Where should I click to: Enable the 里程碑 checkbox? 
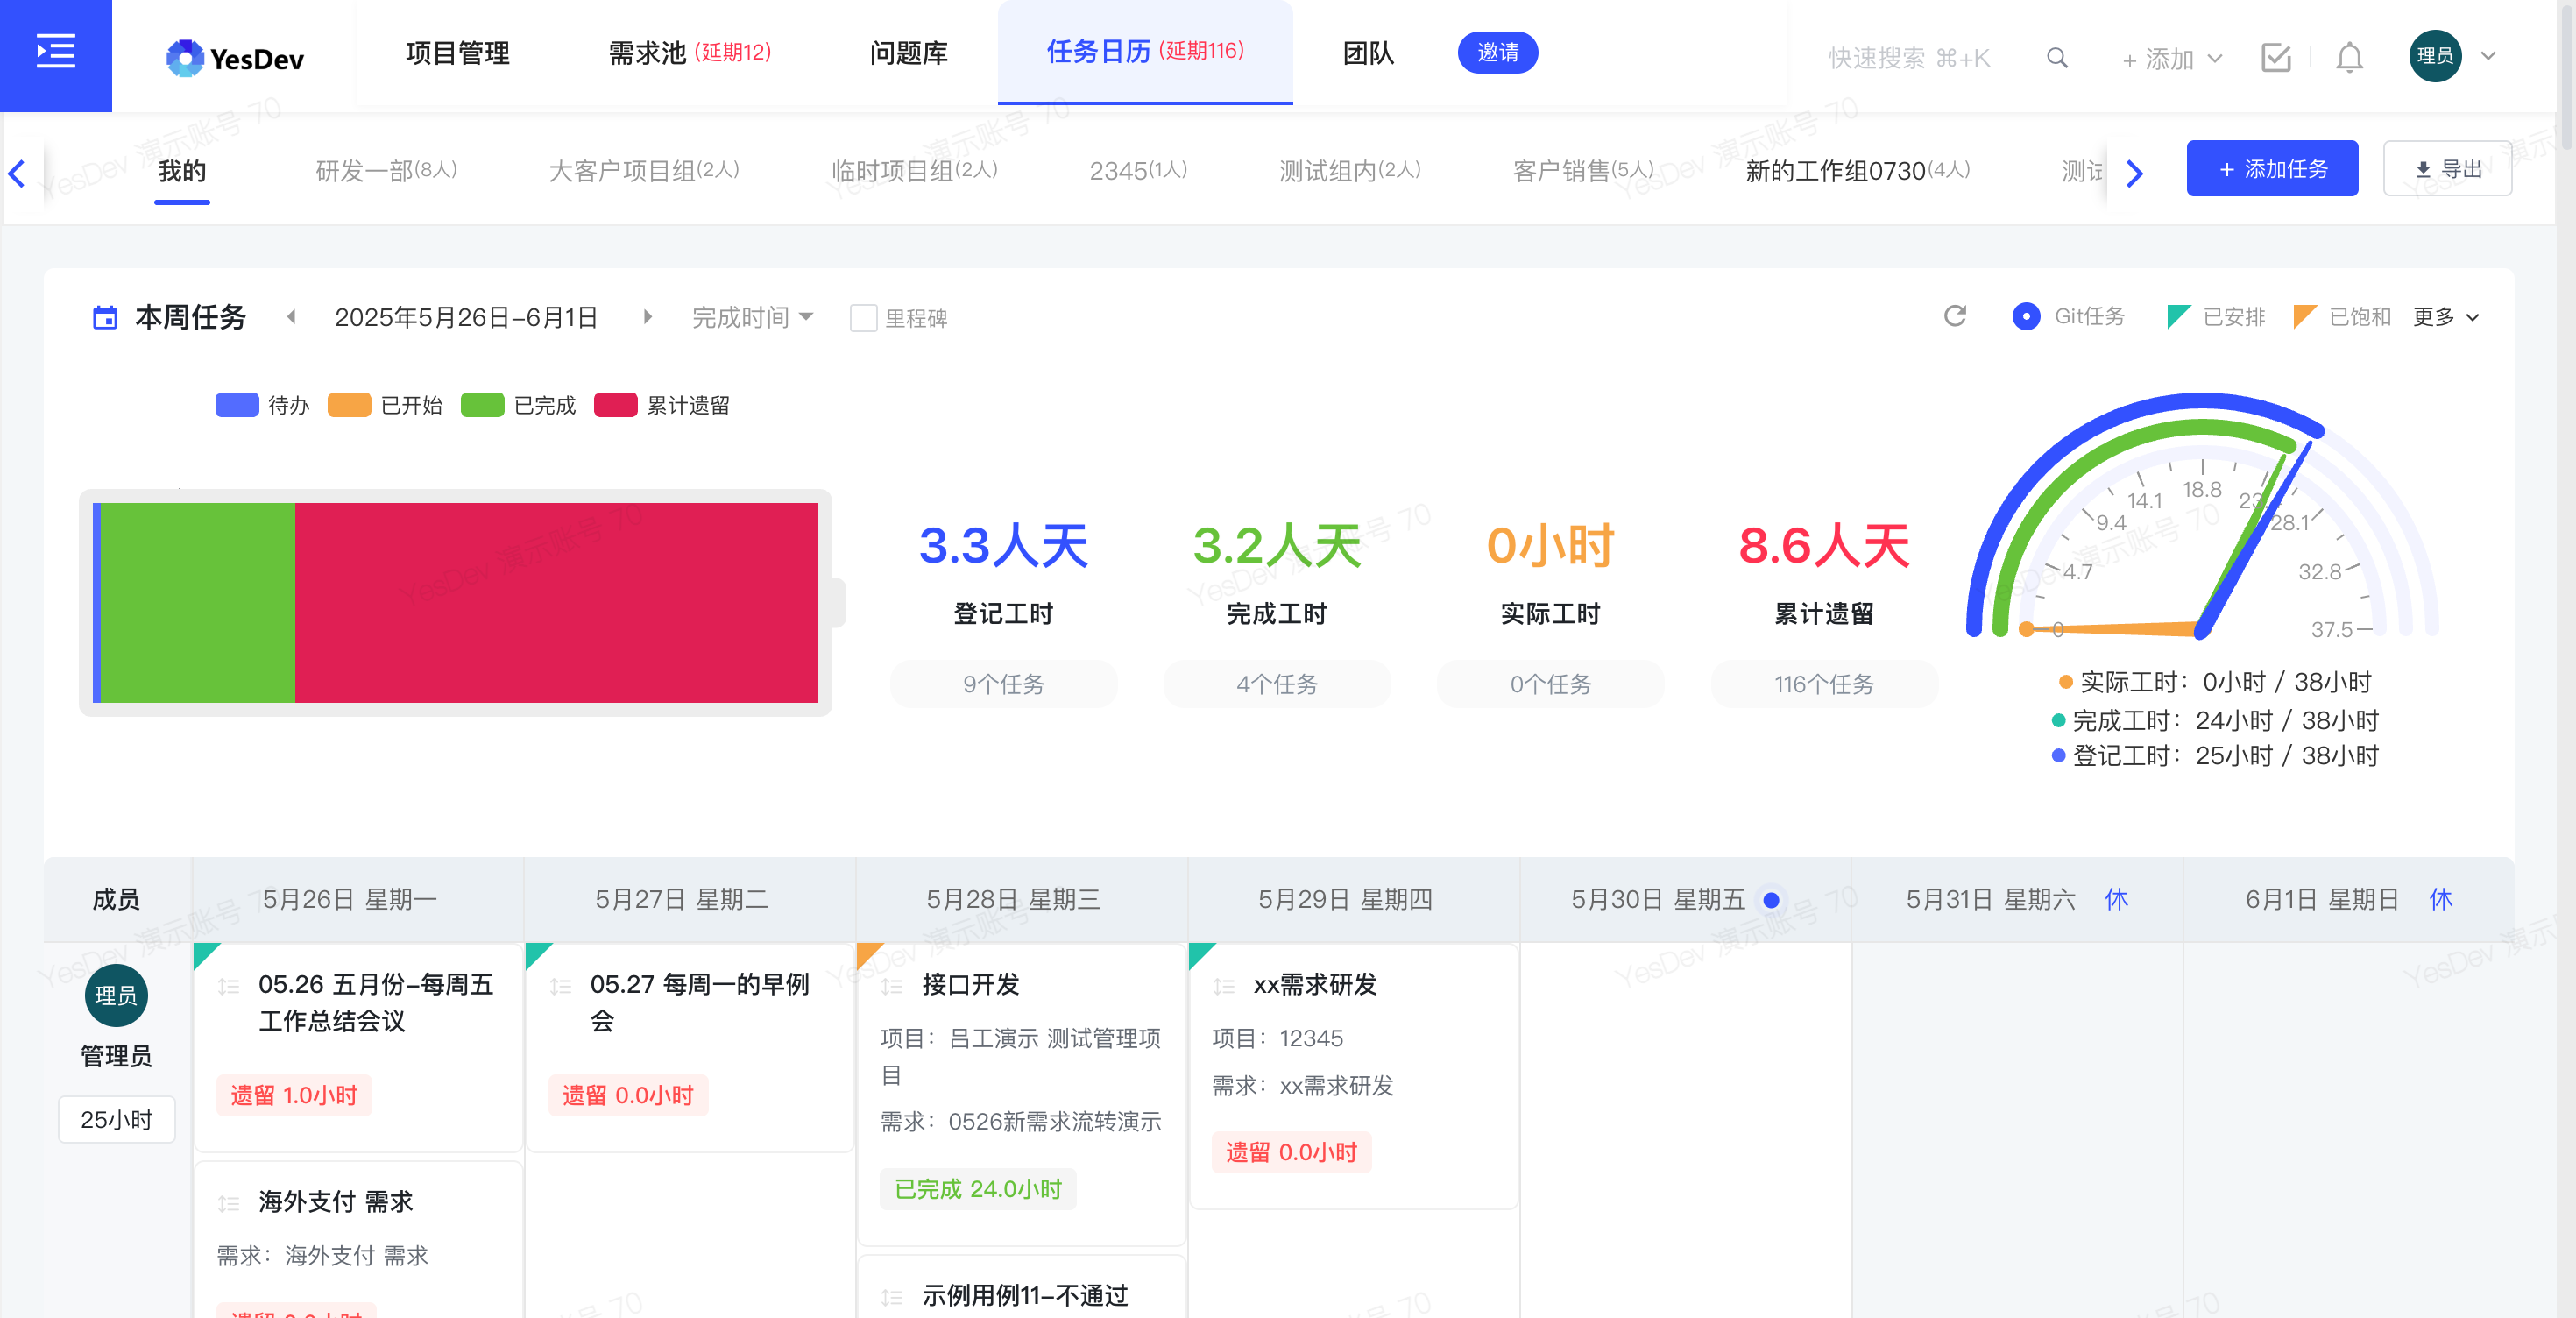(863, 318)
